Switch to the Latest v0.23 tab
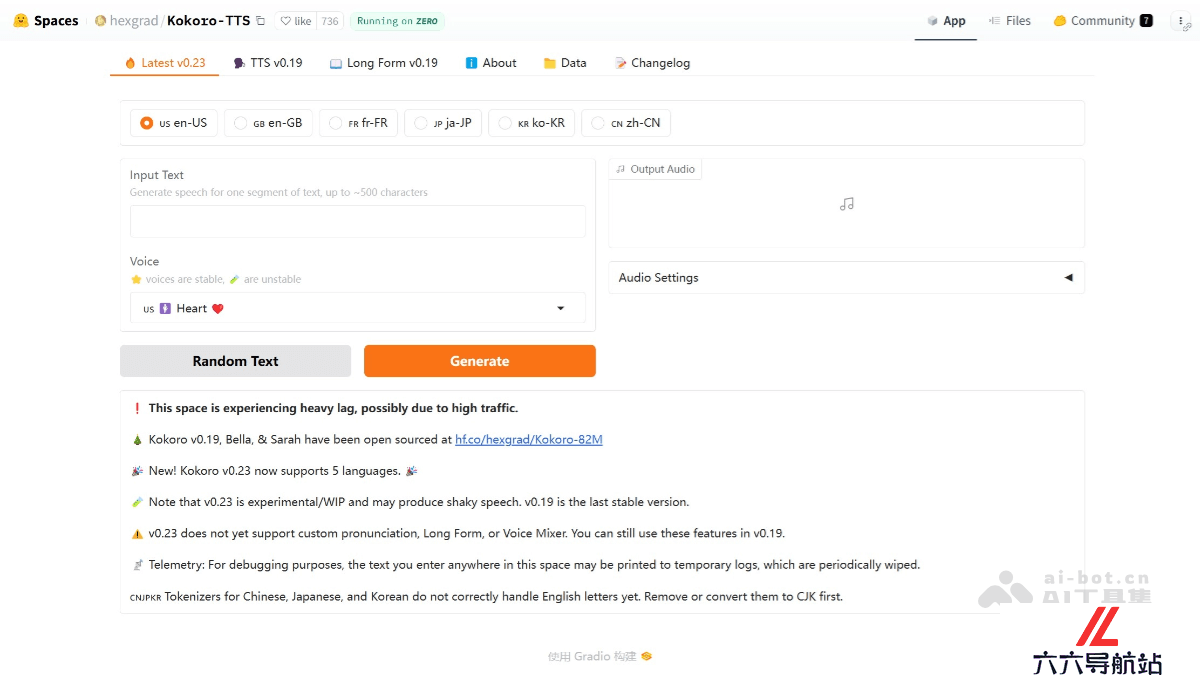This screenshot has height=675, width=1200. 165,63
